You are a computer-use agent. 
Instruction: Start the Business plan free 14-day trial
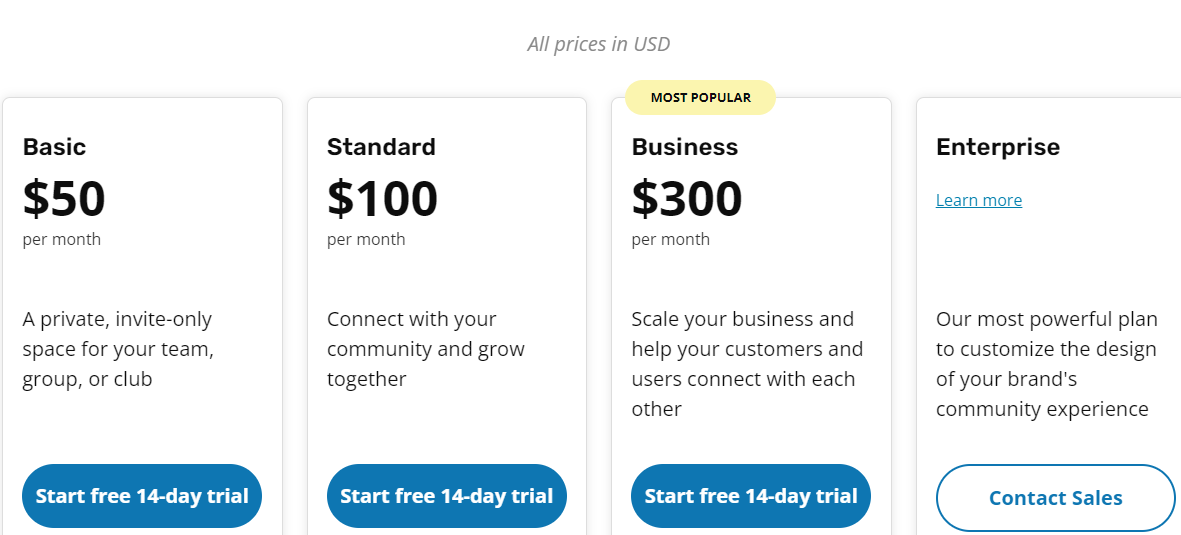[x=751, y=496]
